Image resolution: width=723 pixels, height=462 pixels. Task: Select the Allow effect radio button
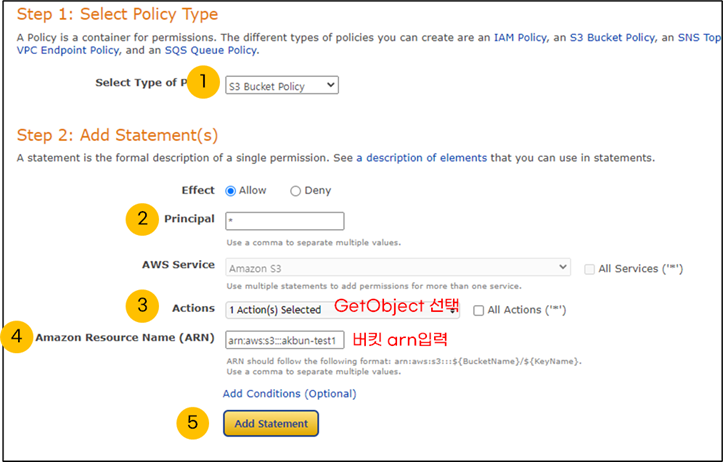[x=231, y=191]
